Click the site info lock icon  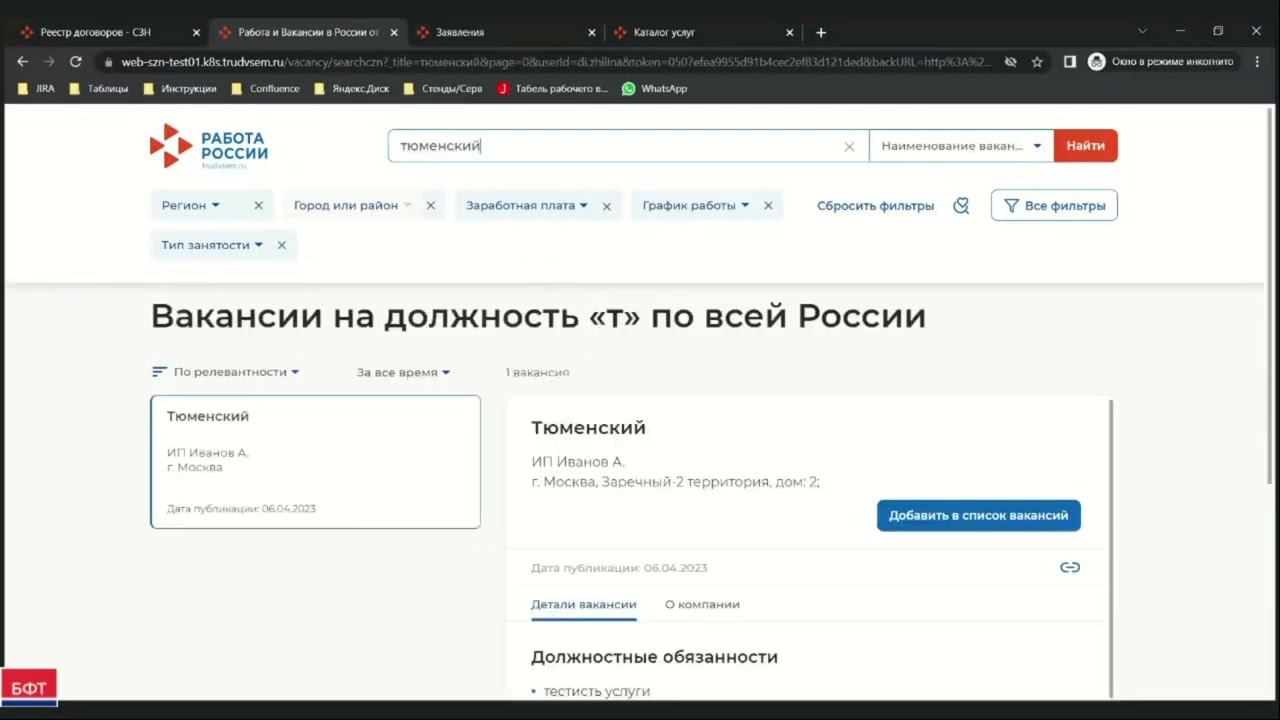(108, 62)
